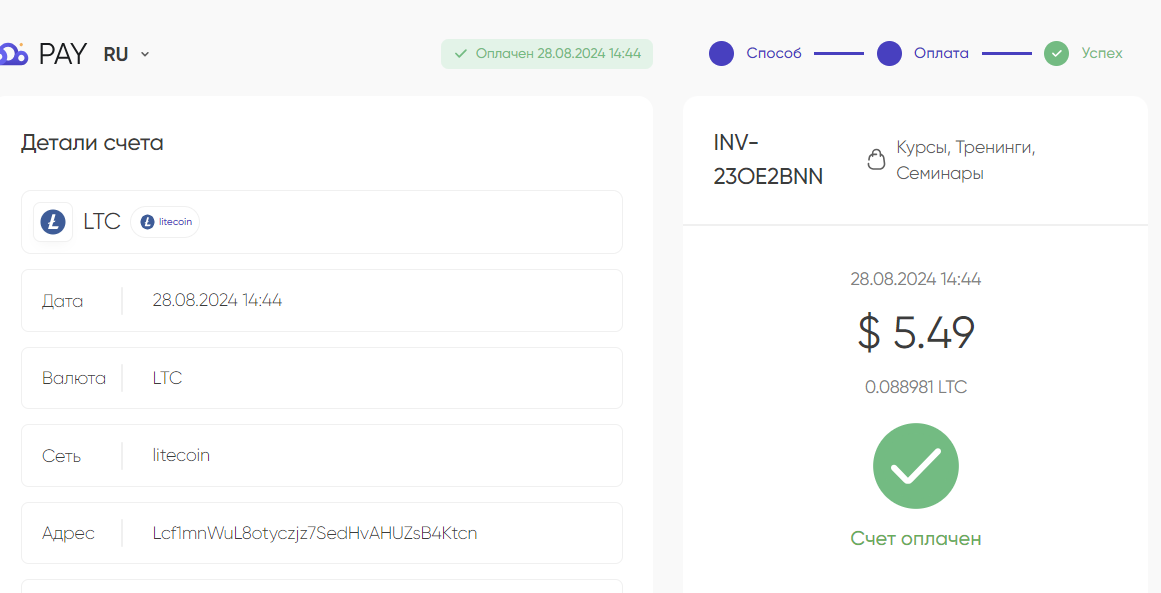Select the wallet address text field

click(x=322, y=533)
